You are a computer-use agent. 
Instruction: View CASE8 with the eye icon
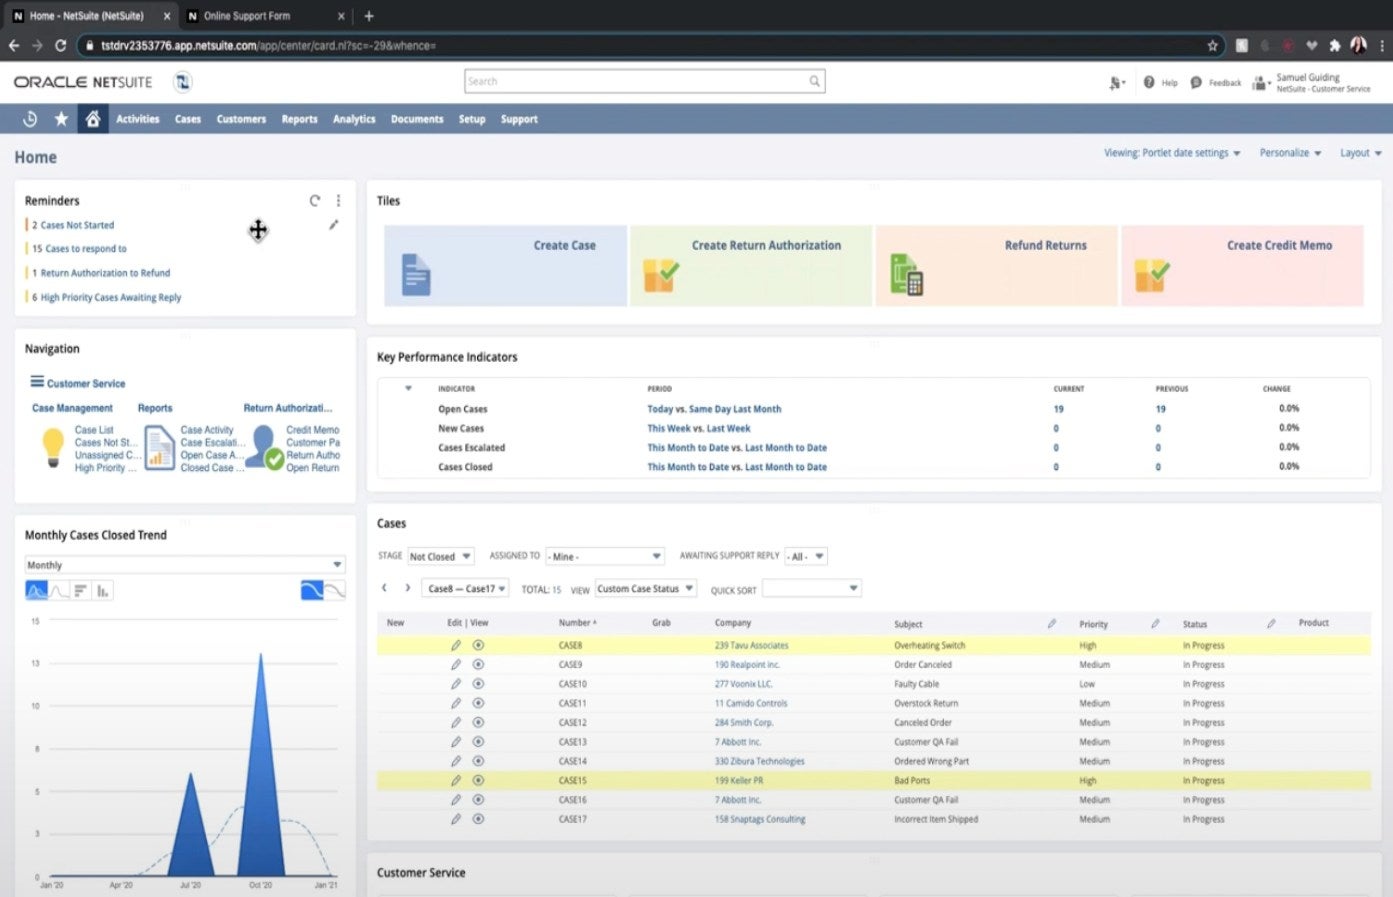(478, 645)
